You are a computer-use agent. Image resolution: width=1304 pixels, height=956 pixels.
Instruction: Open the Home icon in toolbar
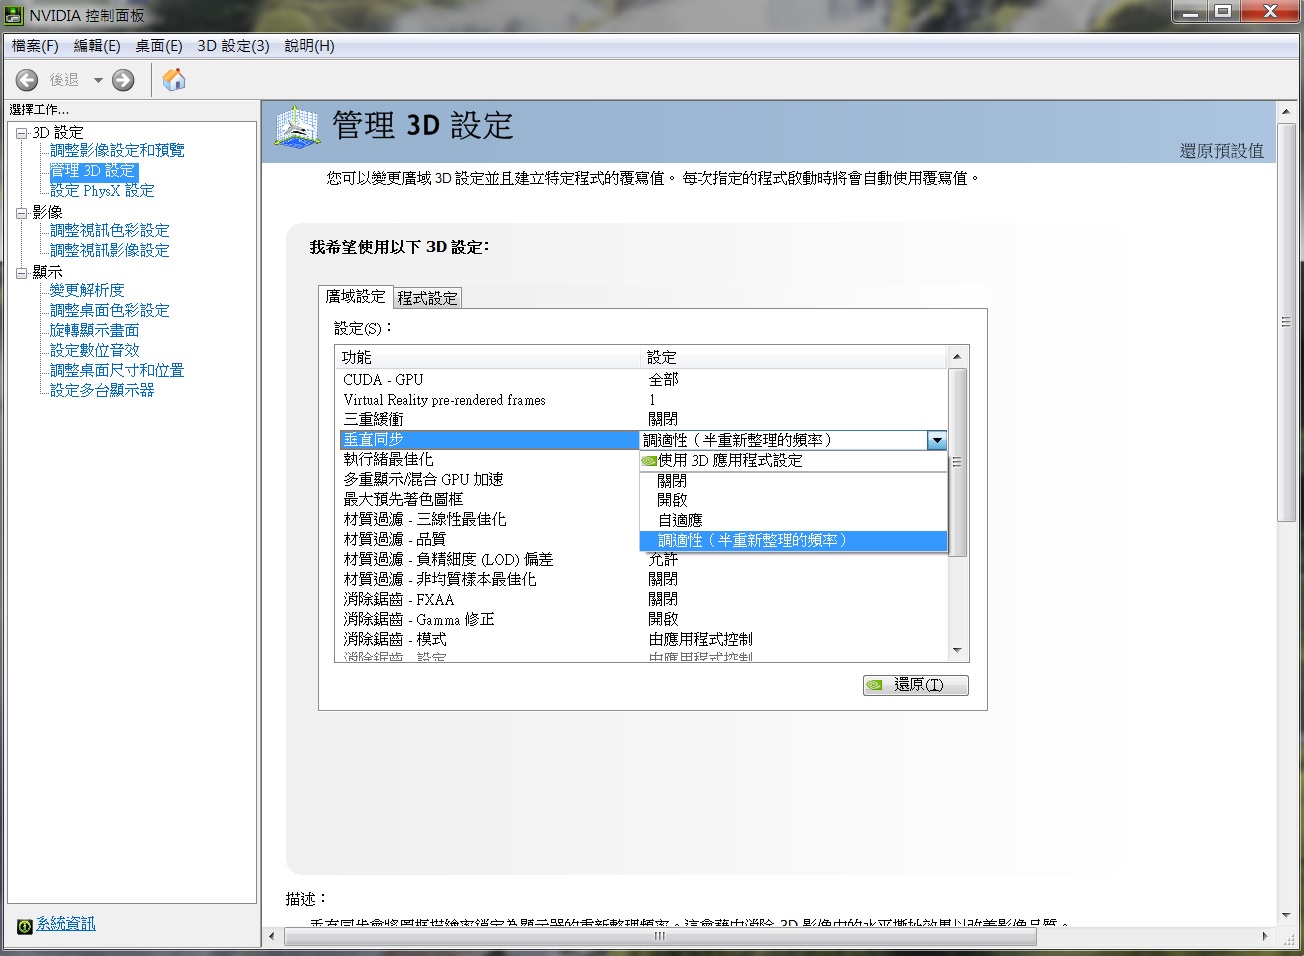point(174,80)
